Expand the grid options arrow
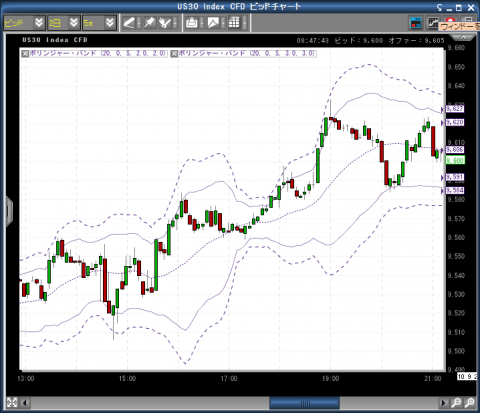Screen dimensions: 480x413 click(x=244, y=23)
